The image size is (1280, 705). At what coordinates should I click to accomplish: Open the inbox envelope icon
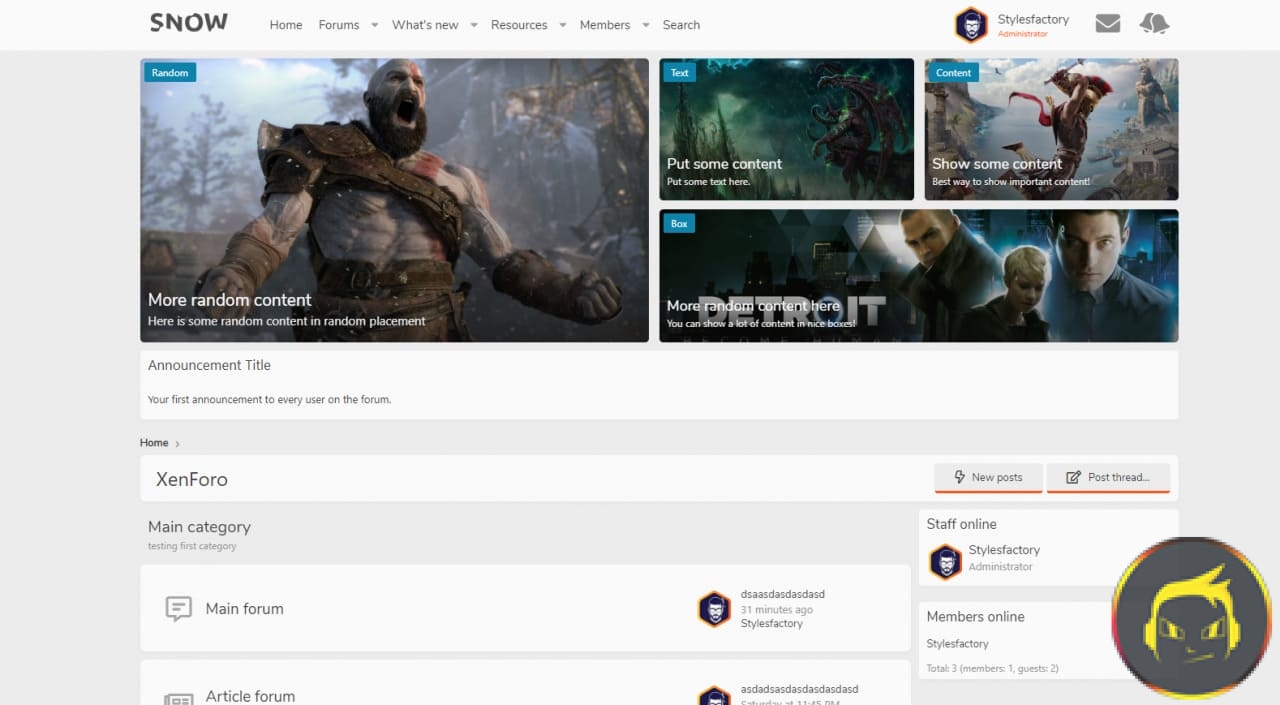click(1107, 24)
